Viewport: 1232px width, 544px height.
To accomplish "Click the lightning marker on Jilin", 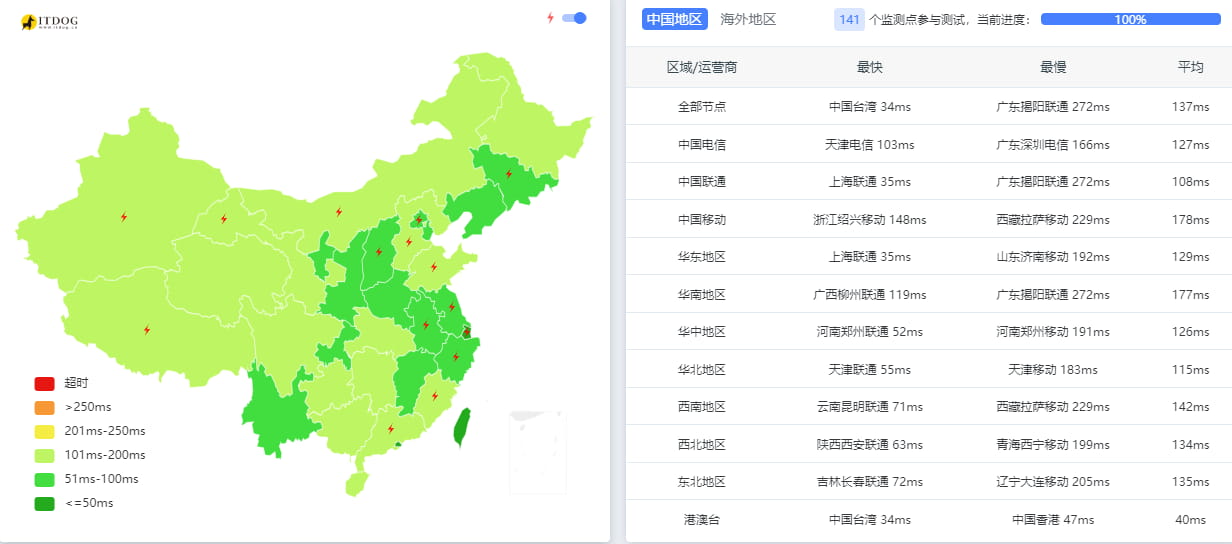I will [x=508, y=173].
